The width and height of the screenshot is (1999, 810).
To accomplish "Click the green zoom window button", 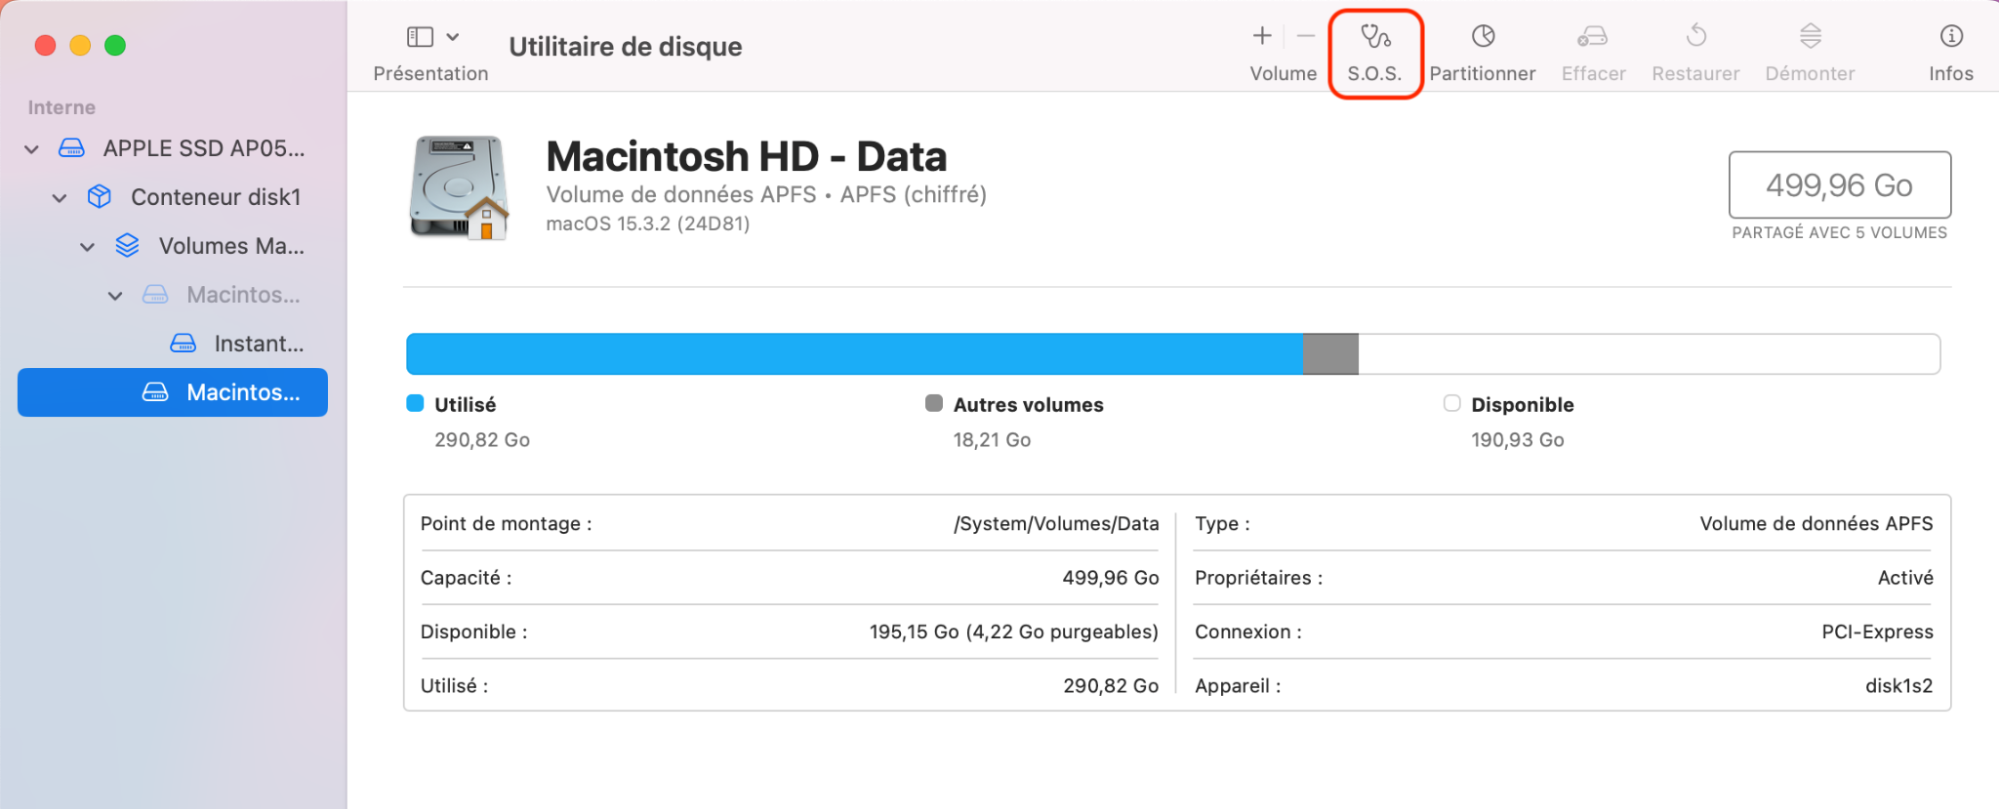I will tap(115, 45).
